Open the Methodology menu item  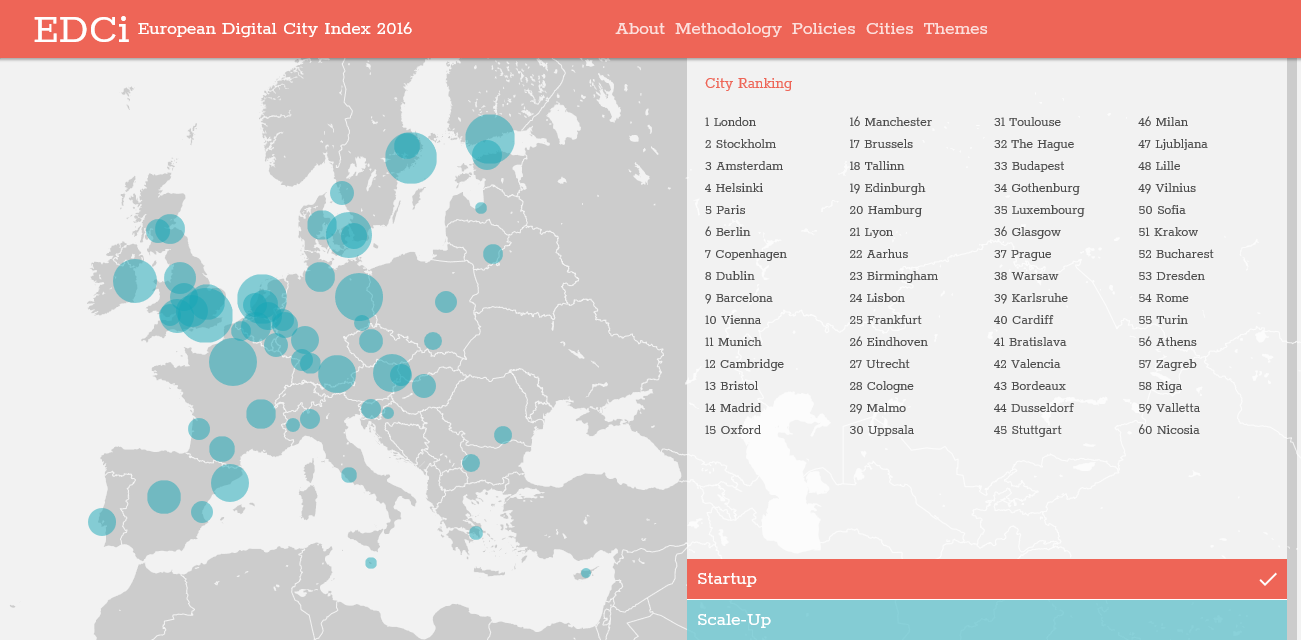click(x=728, y=29)
